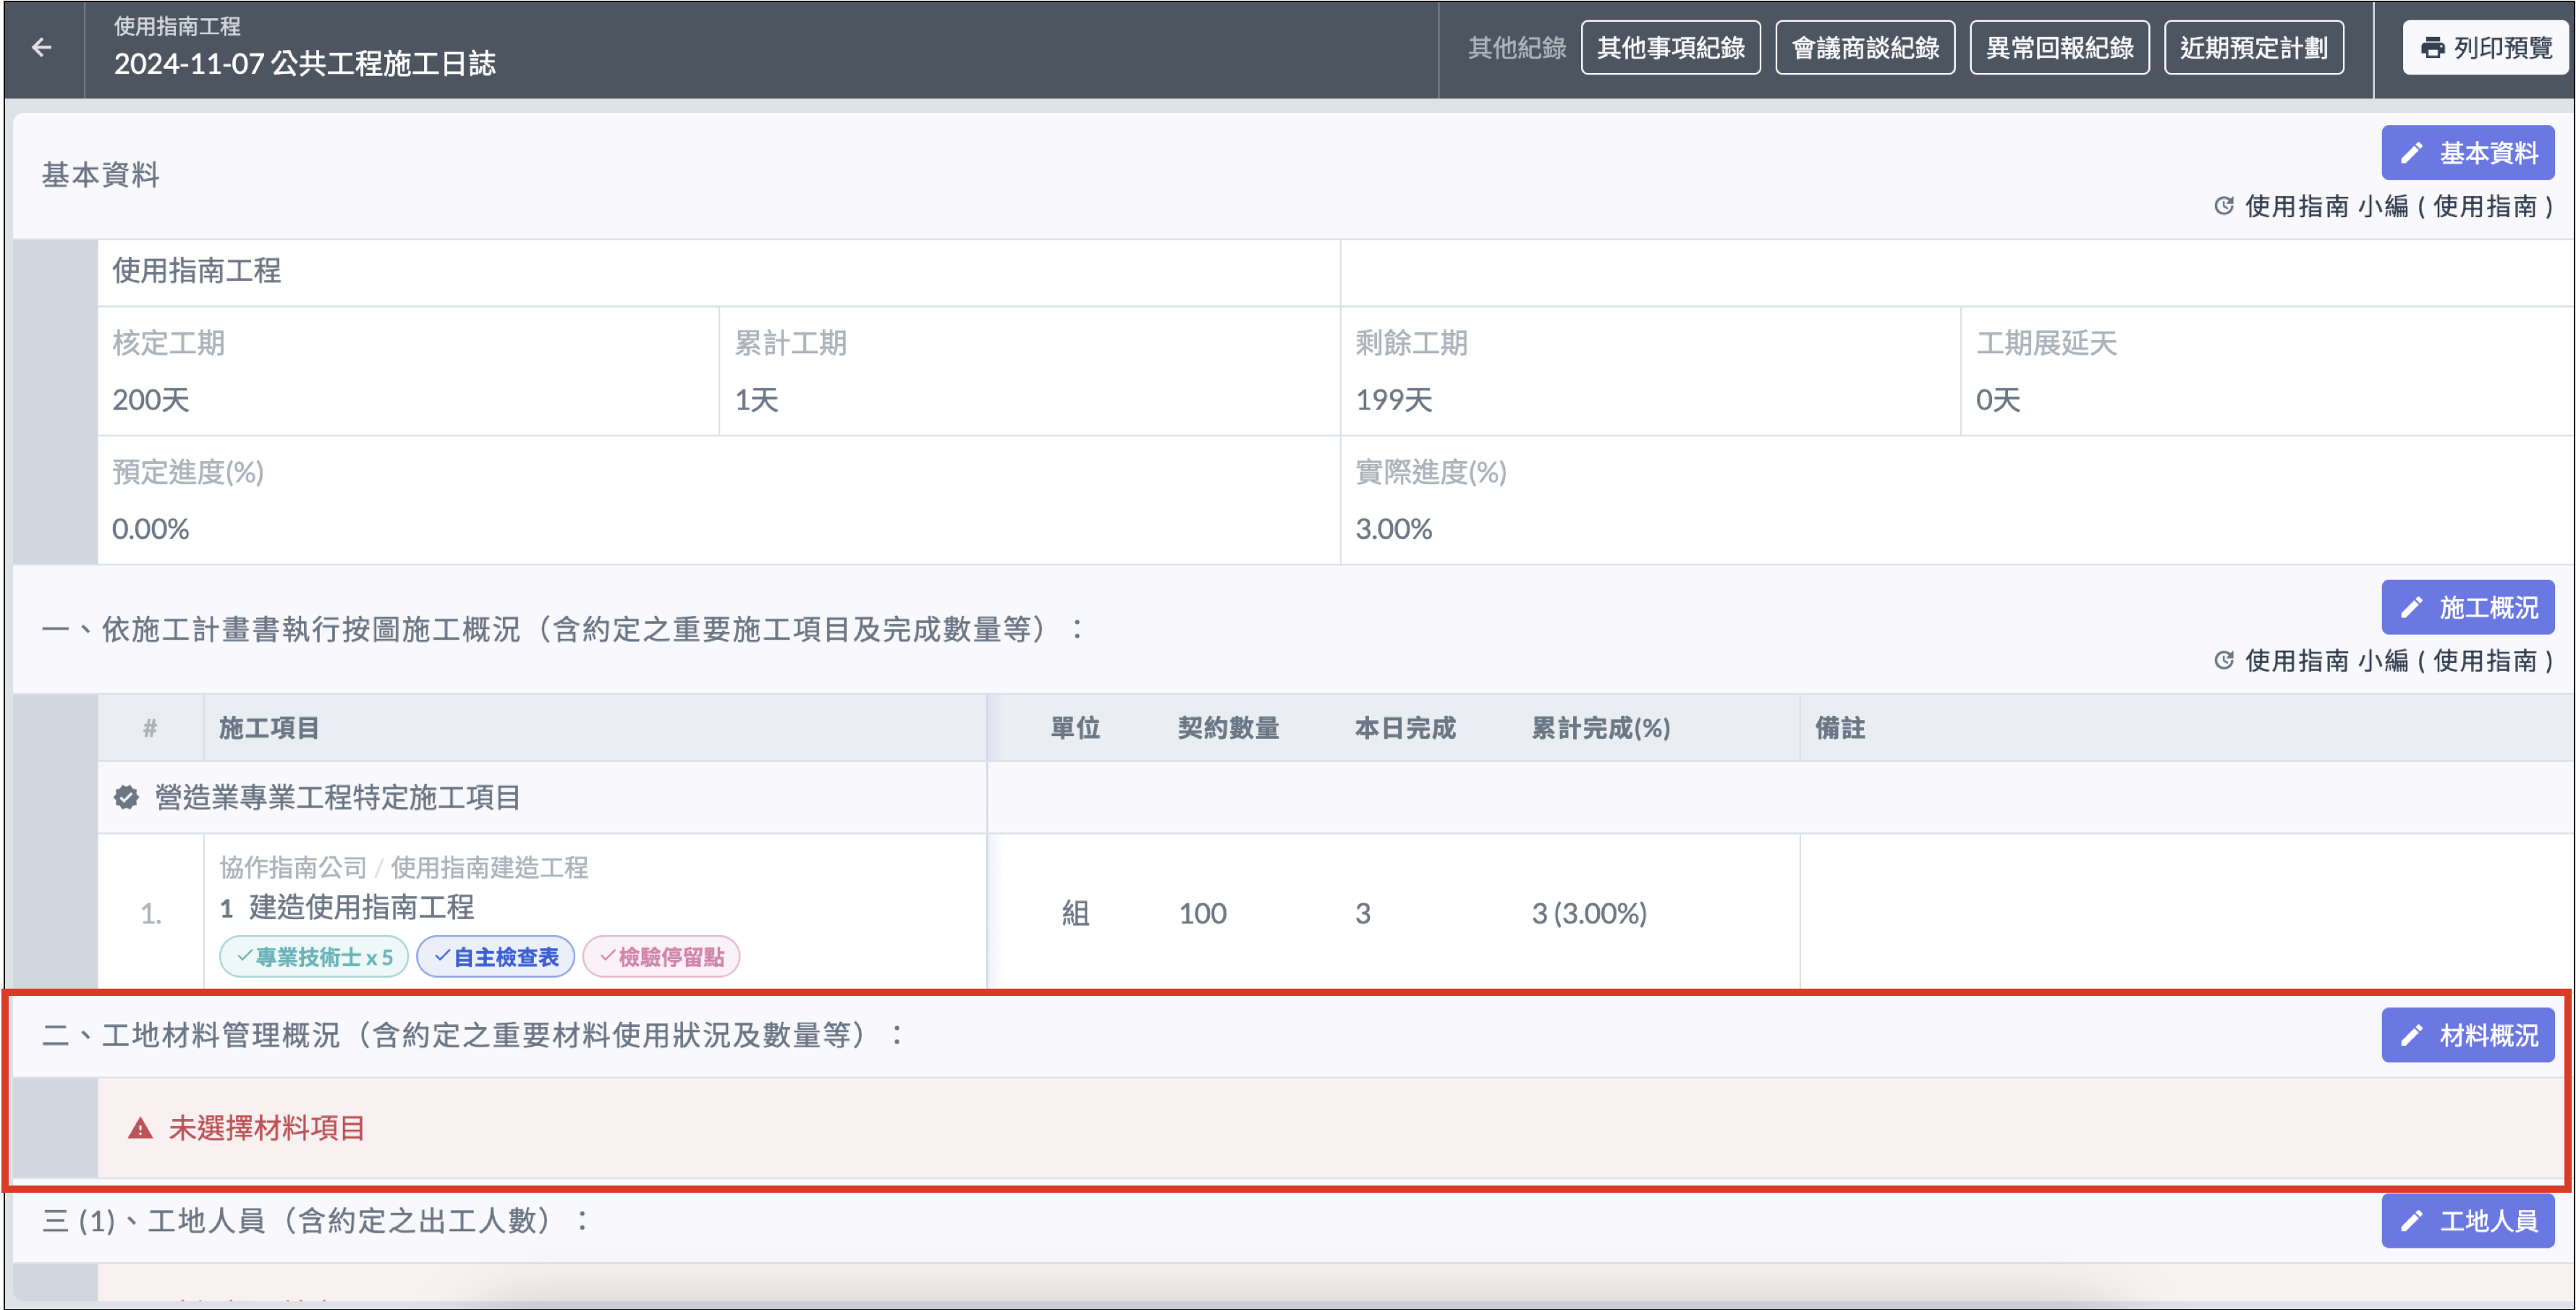Click the 累計完成(%) column header
The width and height of the screenshot is (2576, 1310).
pyautogui.click(x=1600, y=728)
